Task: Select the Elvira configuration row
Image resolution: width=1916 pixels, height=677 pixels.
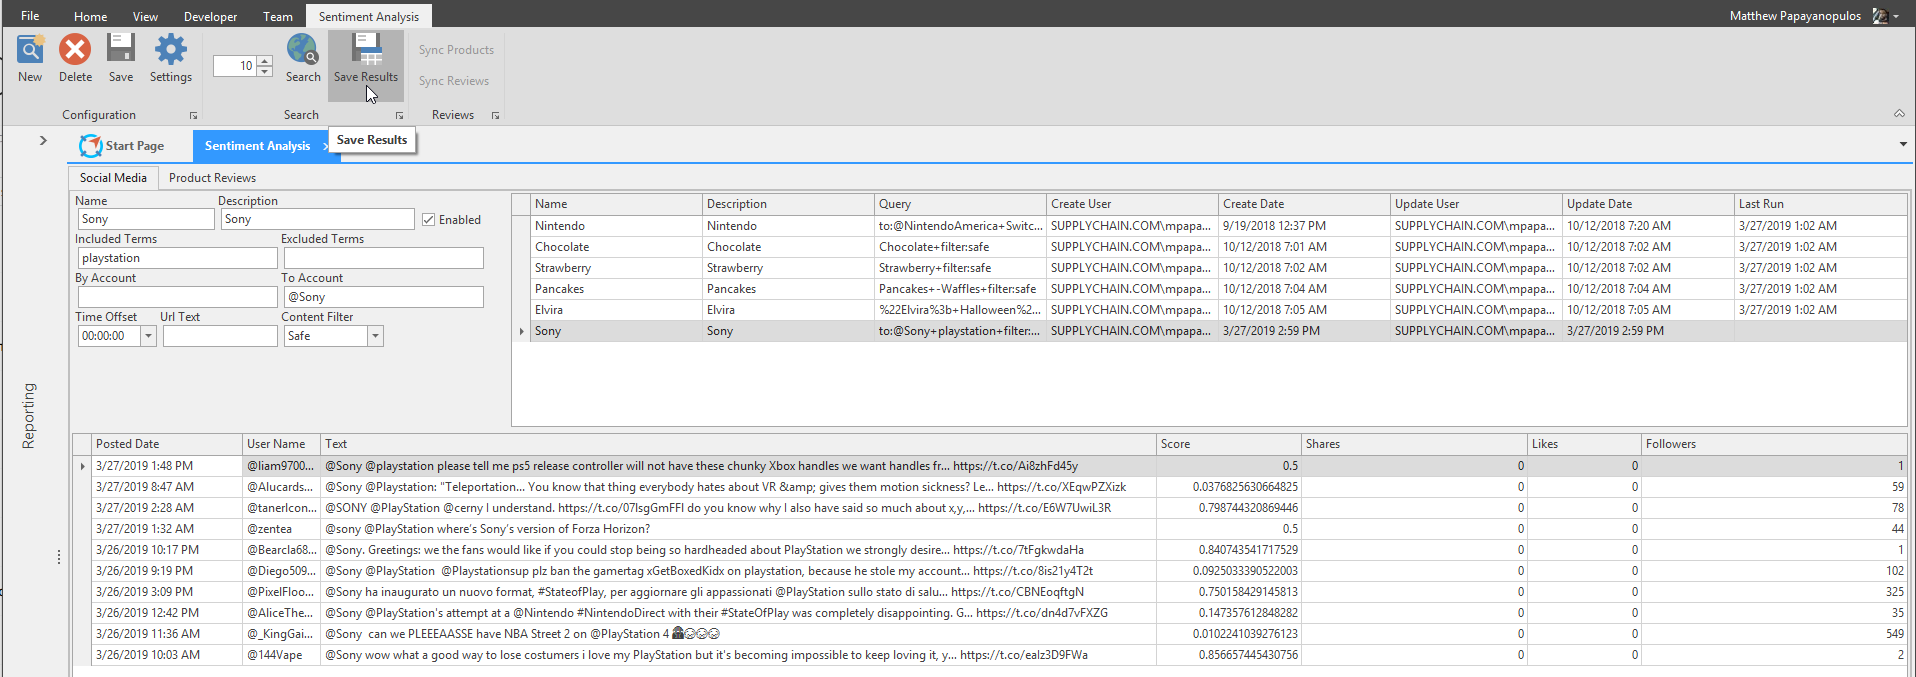Action: [1218, 310]
